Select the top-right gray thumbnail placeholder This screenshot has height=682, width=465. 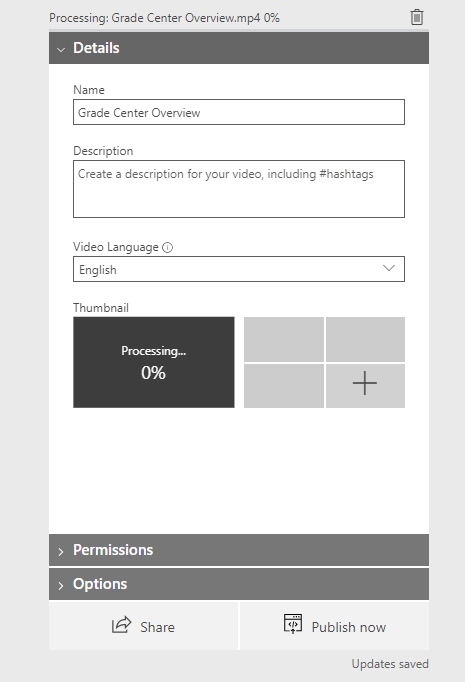click(x=365, y=339)
